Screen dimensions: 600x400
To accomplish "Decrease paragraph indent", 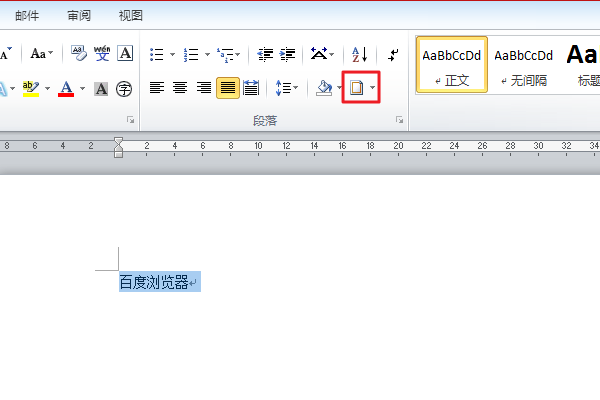I will (265, 54).
